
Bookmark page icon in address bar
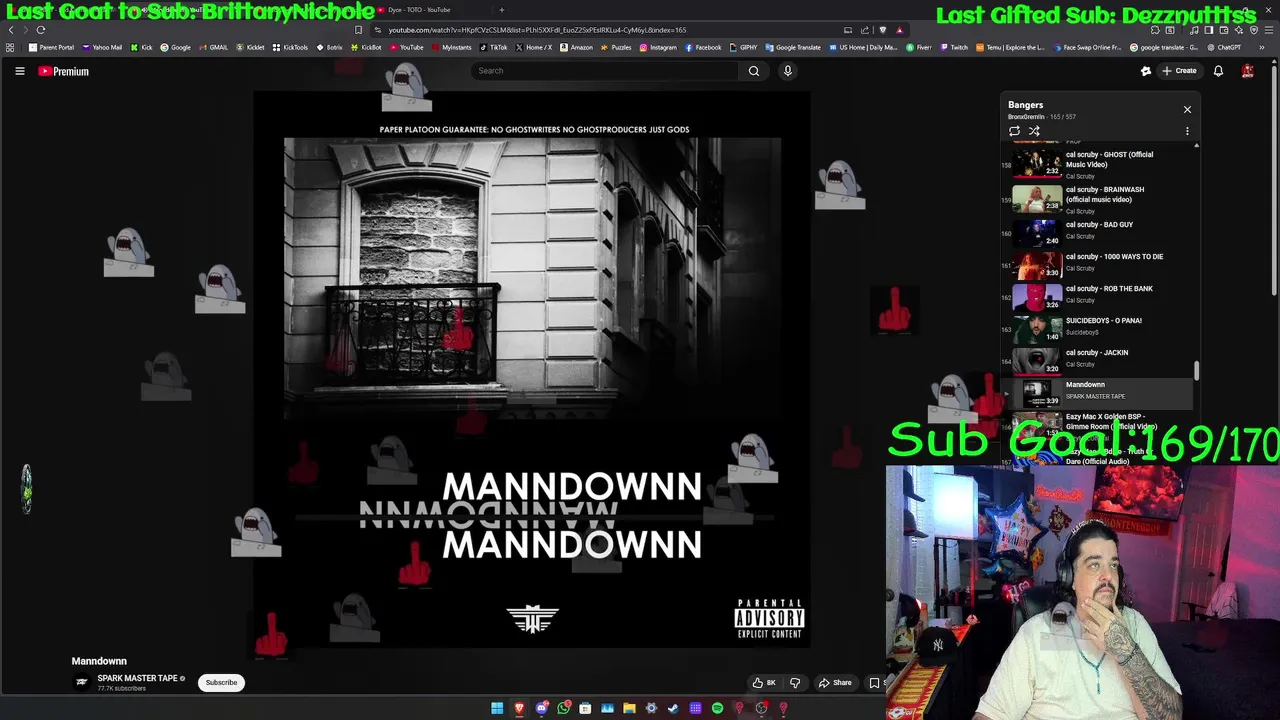[358, 30]
